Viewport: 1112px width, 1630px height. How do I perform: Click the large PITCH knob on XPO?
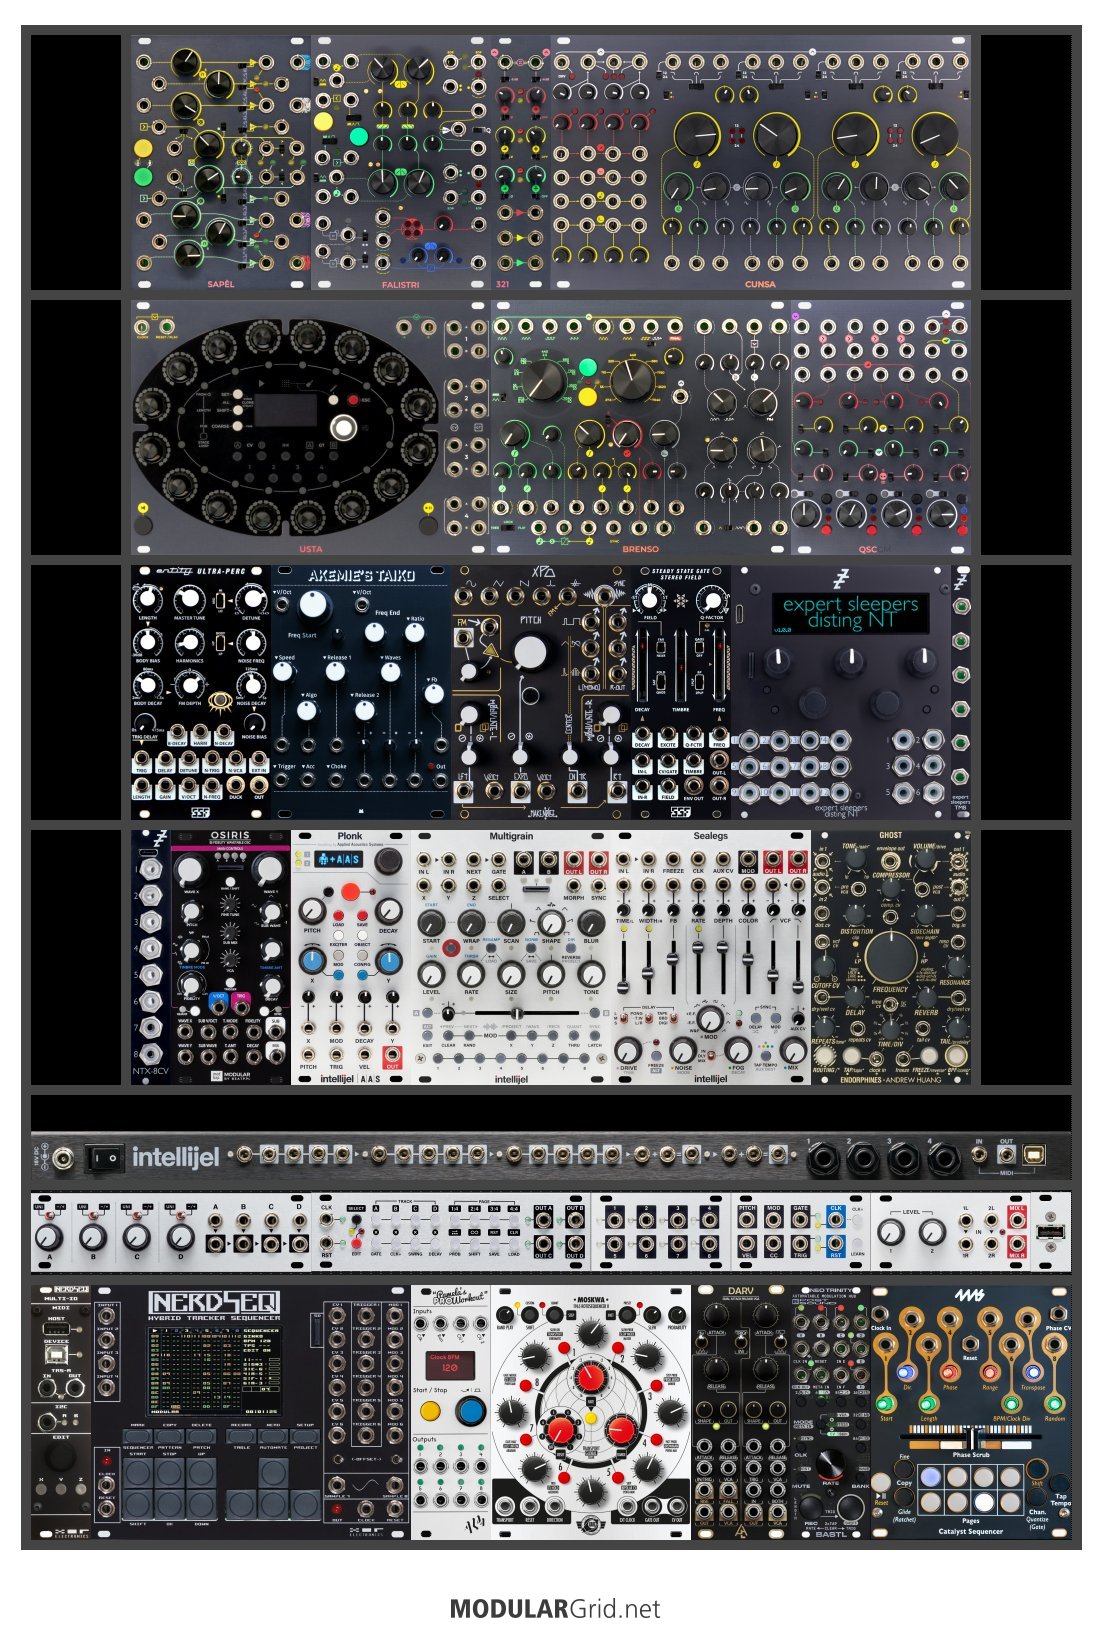click(530, 652)
